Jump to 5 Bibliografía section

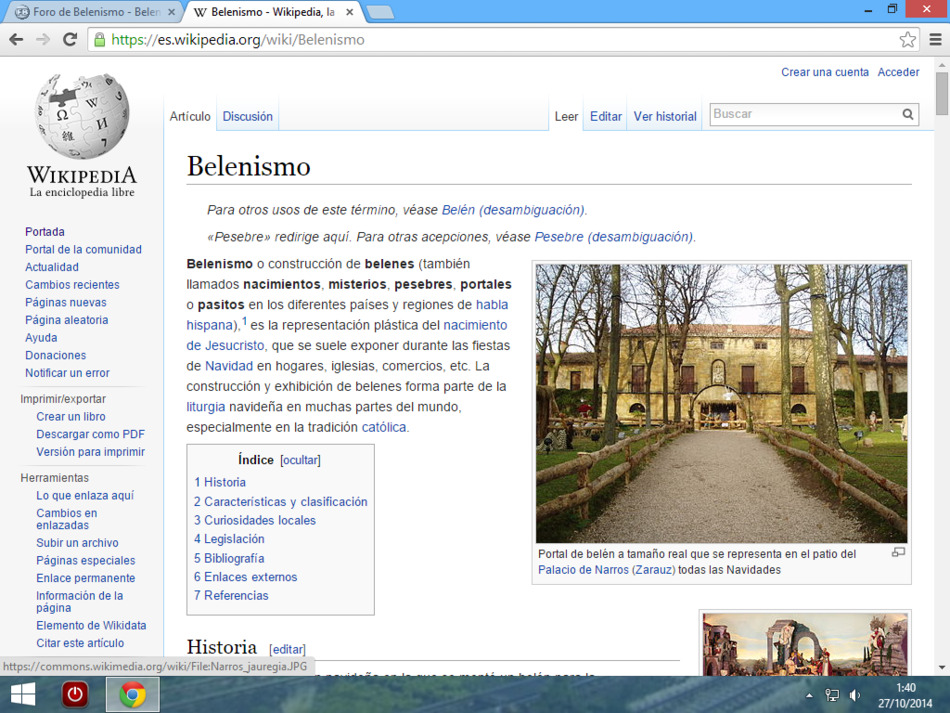coord(229,558)
